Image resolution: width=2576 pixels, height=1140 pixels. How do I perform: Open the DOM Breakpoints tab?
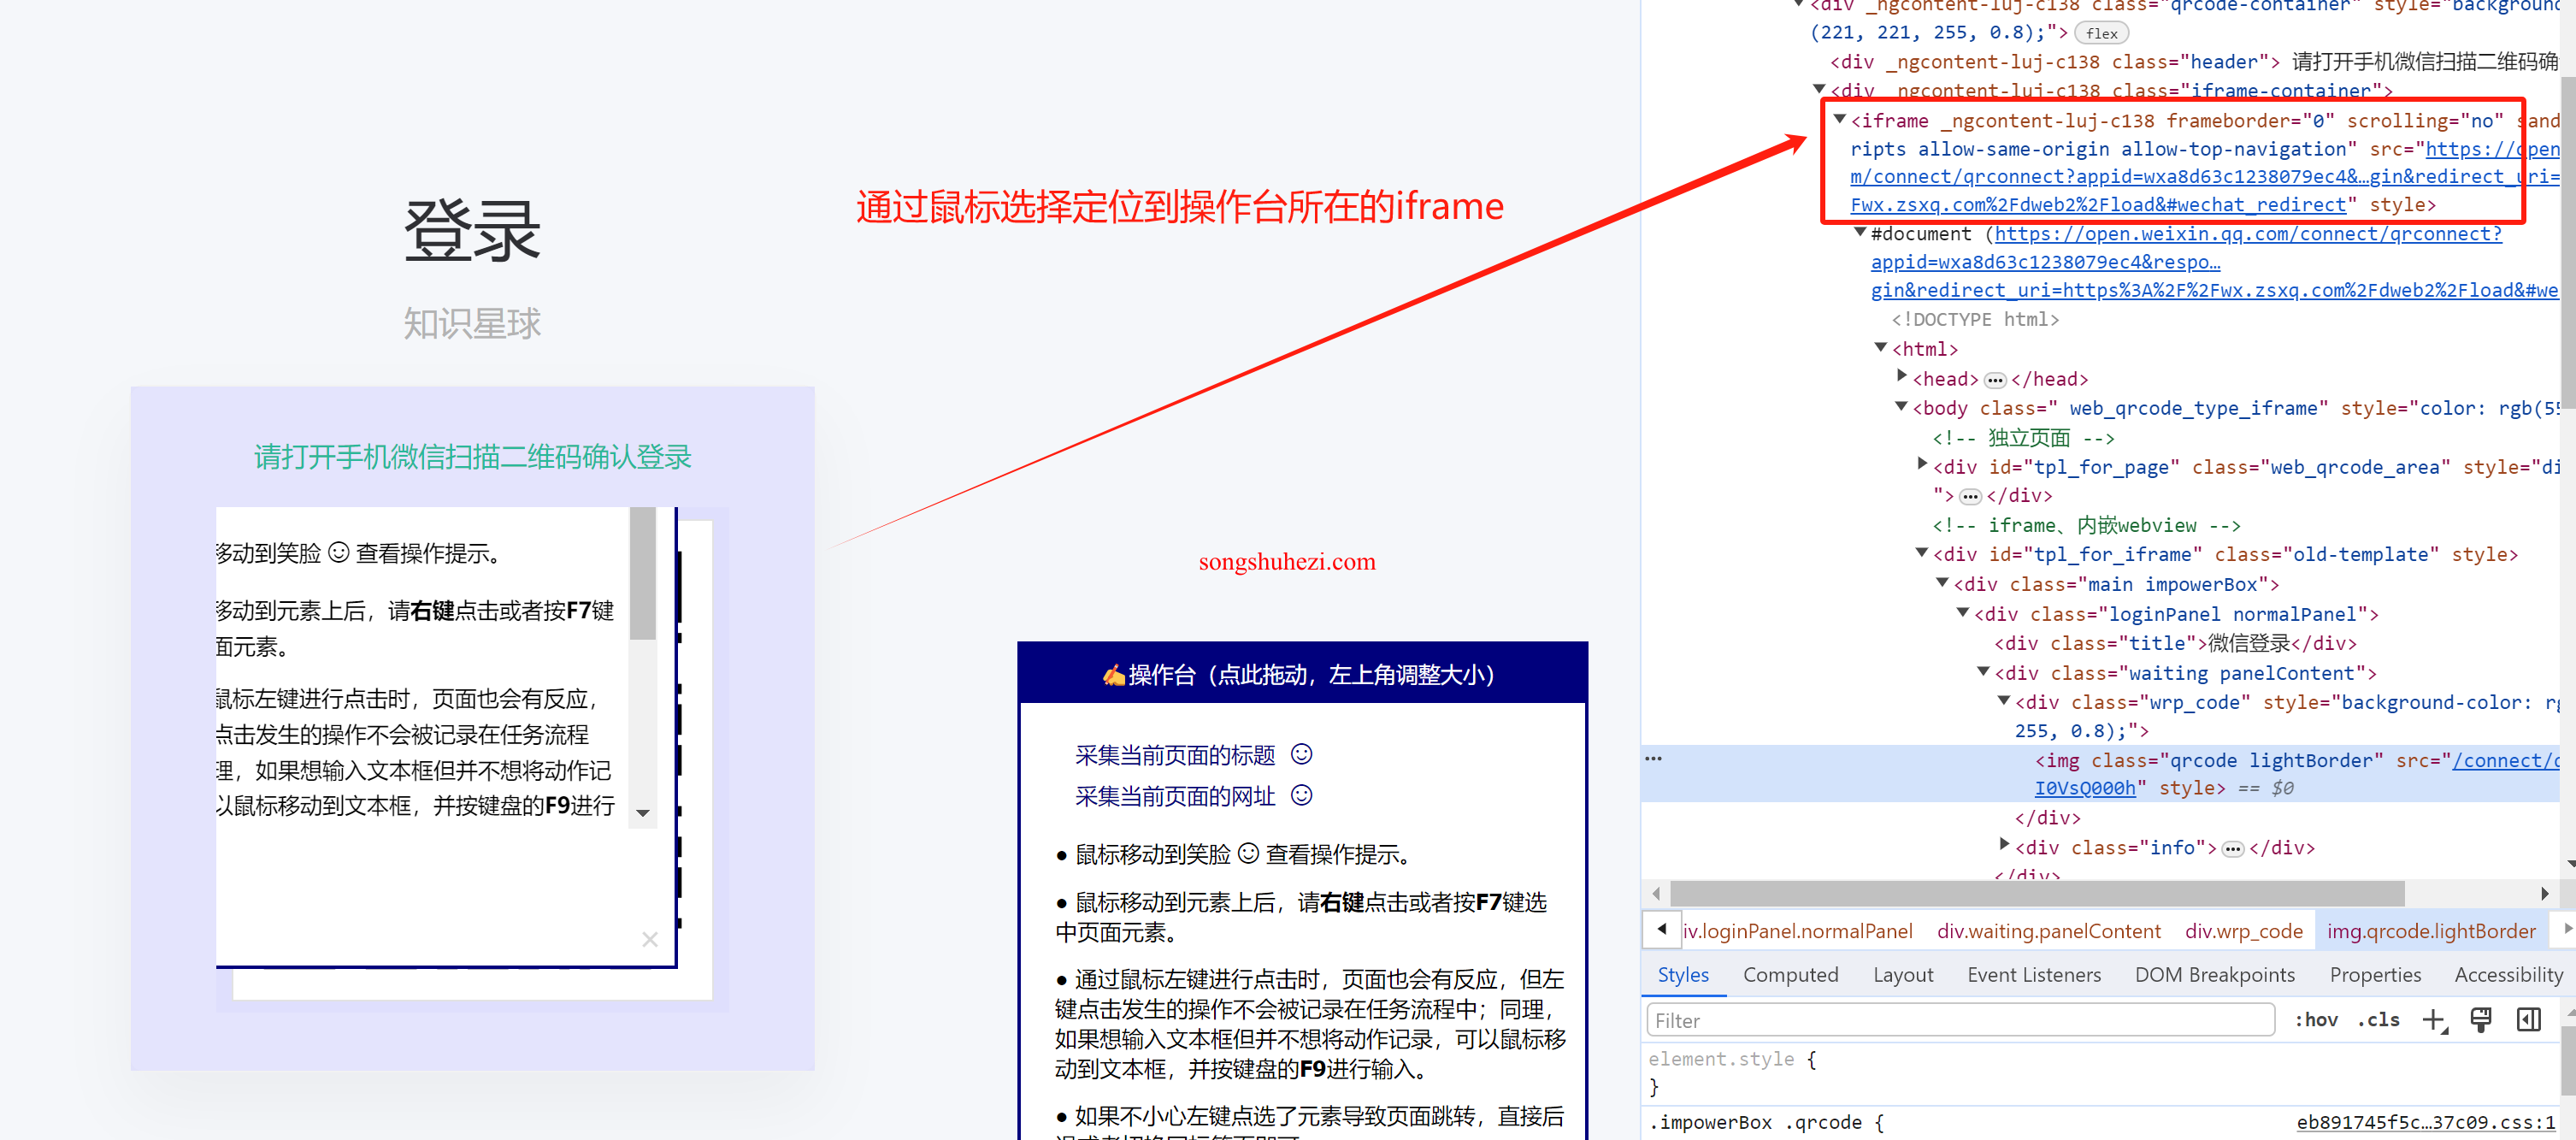click(2214, 974)
